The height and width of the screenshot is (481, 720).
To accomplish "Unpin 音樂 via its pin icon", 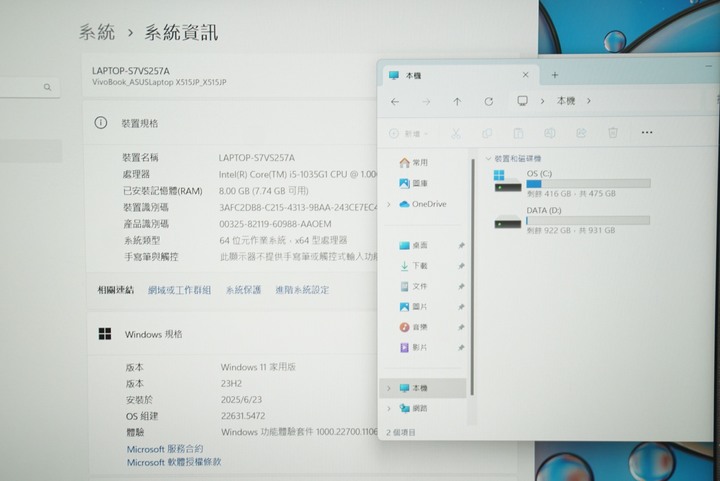I will tap(461, 327).
